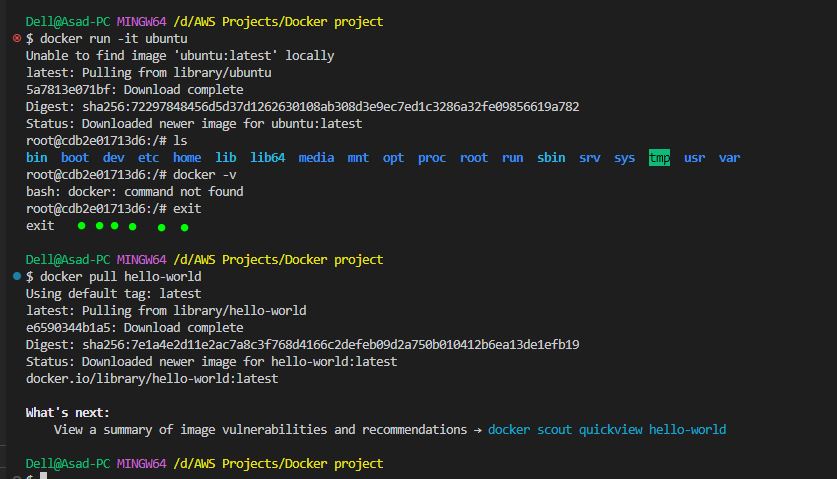Select the 'tmp' highlighted directory name

[659, 158]
